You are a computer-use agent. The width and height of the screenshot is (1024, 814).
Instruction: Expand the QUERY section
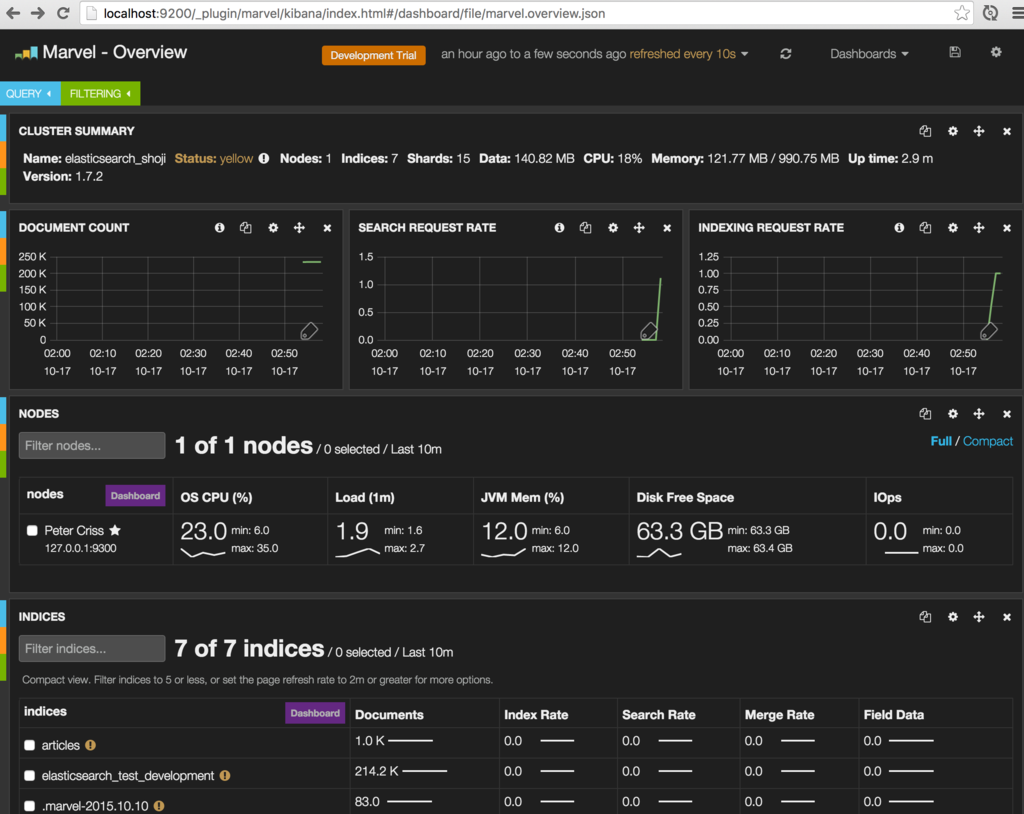click(29, 93)
